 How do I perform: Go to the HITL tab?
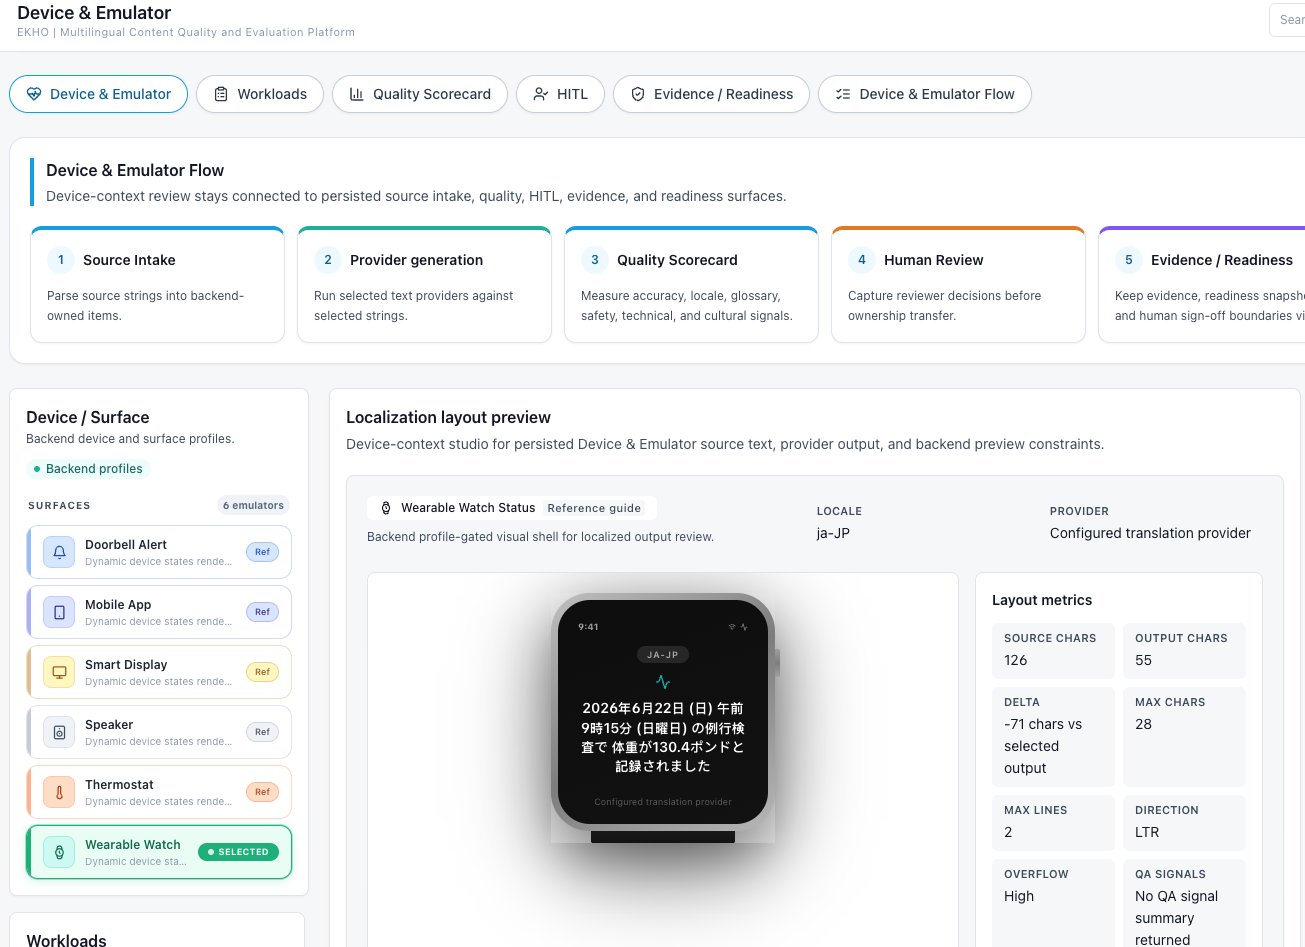(x=560, y=94)
